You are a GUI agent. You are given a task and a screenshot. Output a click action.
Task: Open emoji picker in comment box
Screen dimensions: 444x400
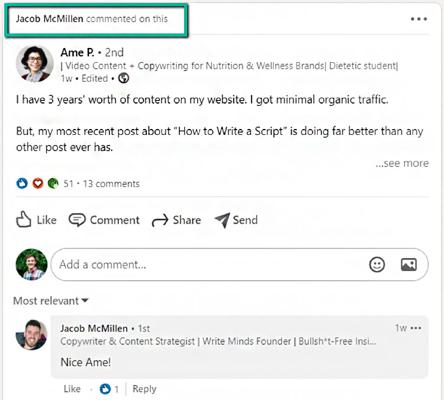(x=377, y=265)
